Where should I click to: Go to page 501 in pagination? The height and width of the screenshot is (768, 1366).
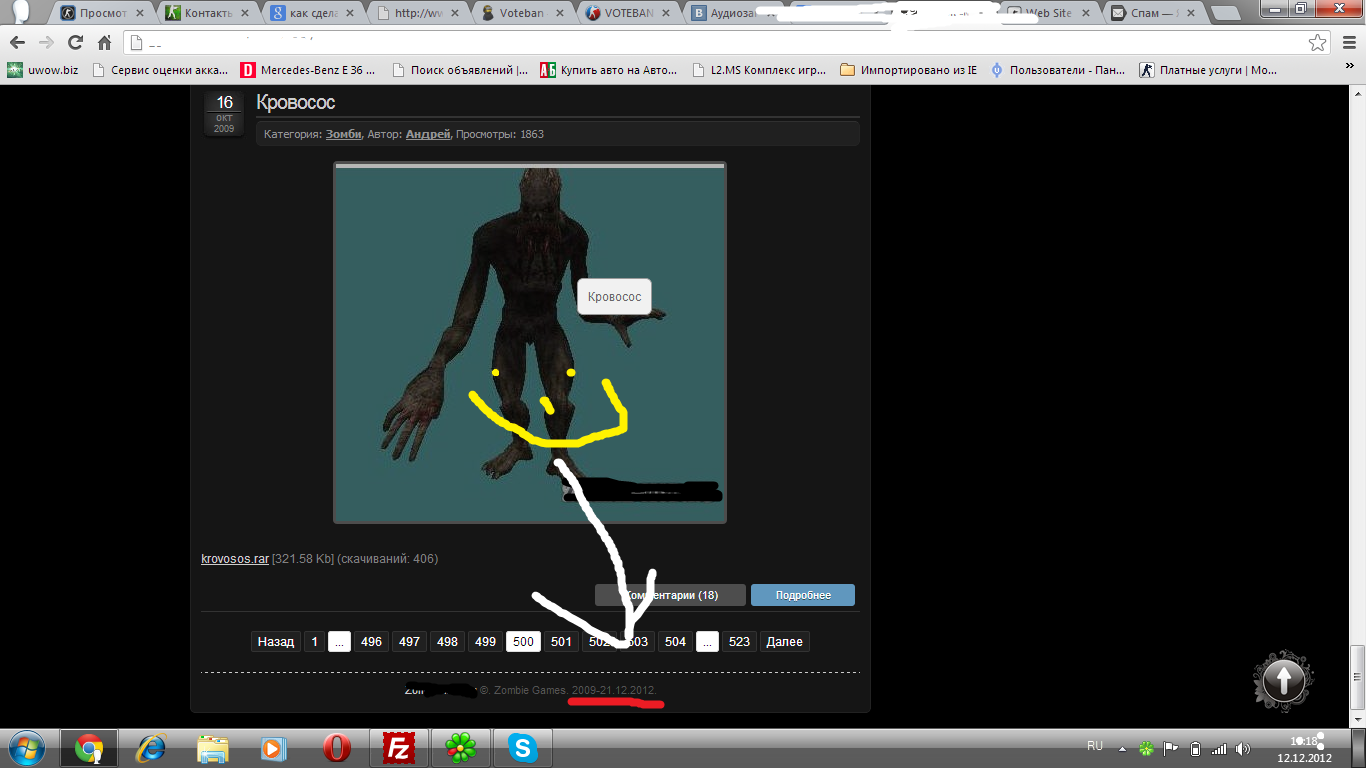(x=561, y=642)
